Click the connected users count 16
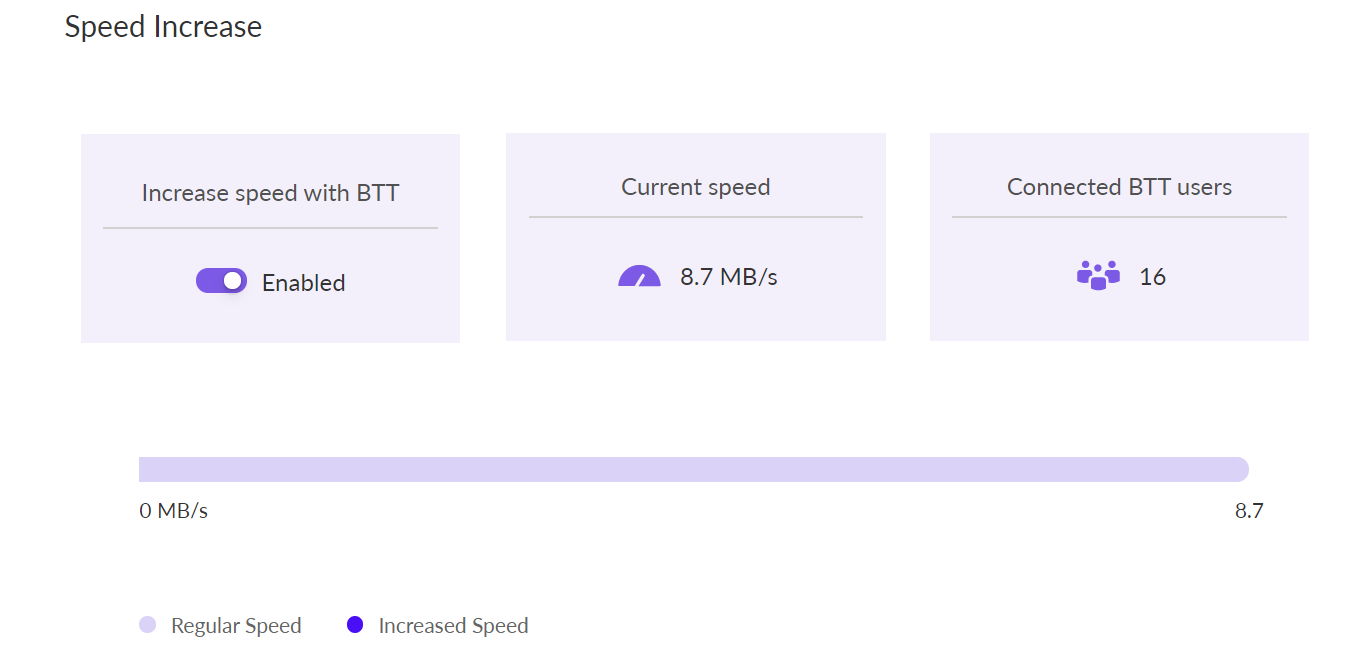This screenshot has width=1356, height=664. click(x=1152, y=277)
